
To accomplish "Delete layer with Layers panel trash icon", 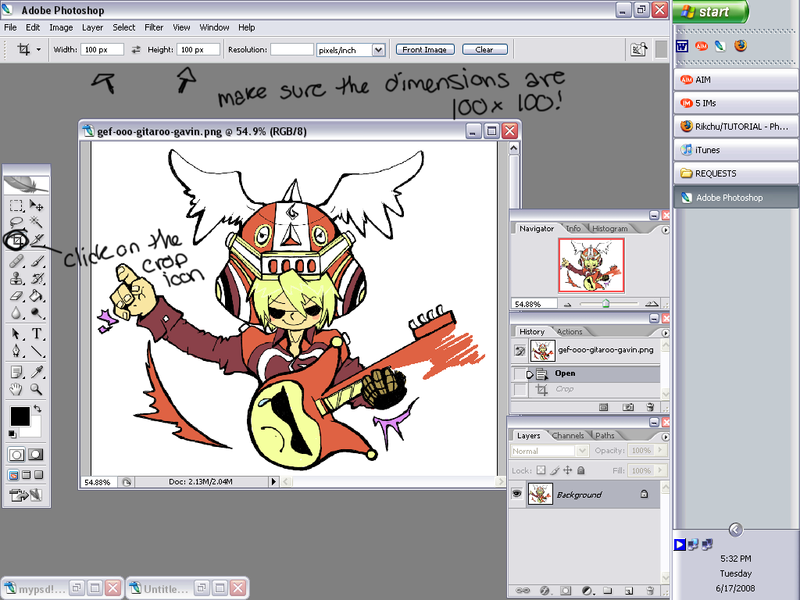I will click(650, 590).
